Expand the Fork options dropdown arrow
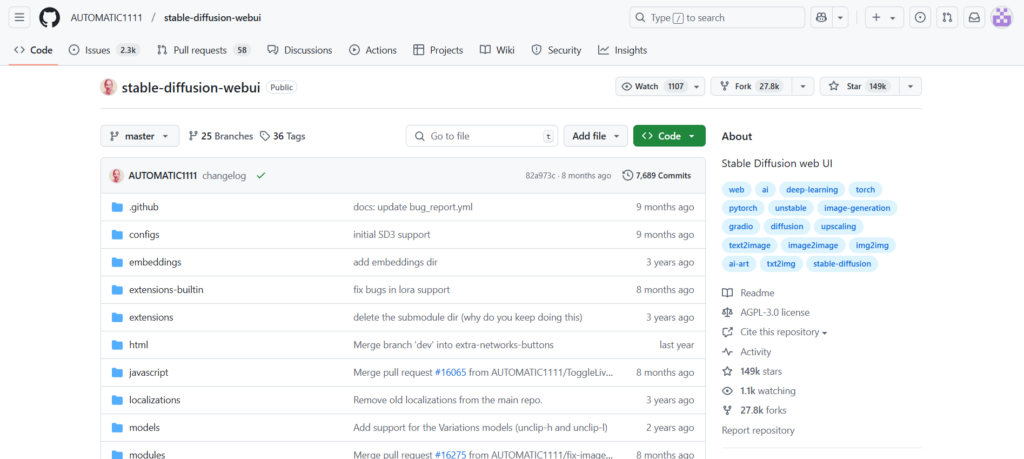This screenshot has width=1024, height=459. click(803, 86)
